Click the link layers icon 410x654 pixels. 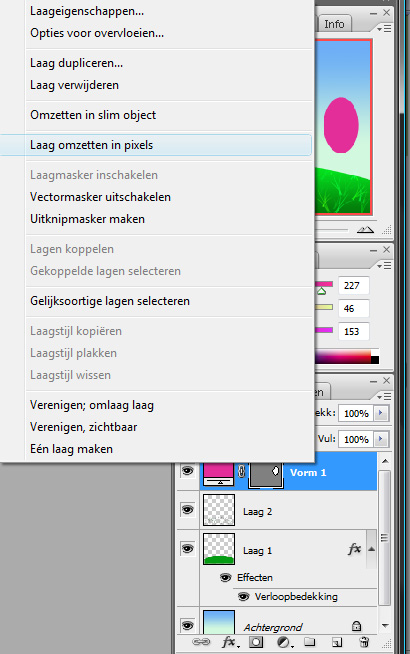(201, 642)
